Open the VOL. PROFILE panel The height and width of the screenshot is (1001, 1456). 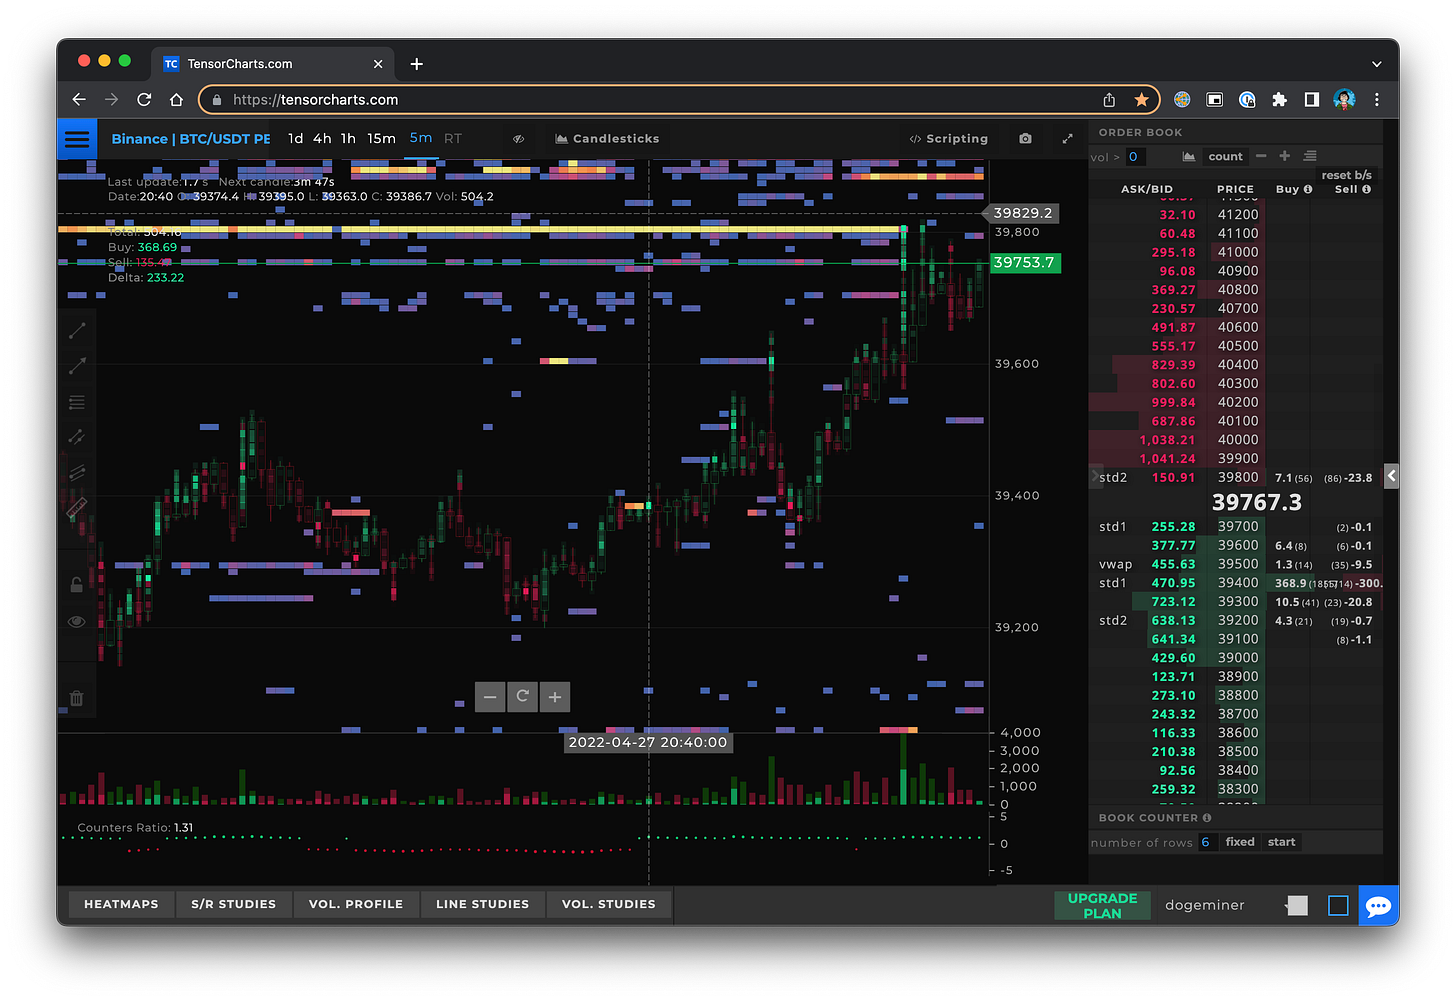(x=356, y=904)
